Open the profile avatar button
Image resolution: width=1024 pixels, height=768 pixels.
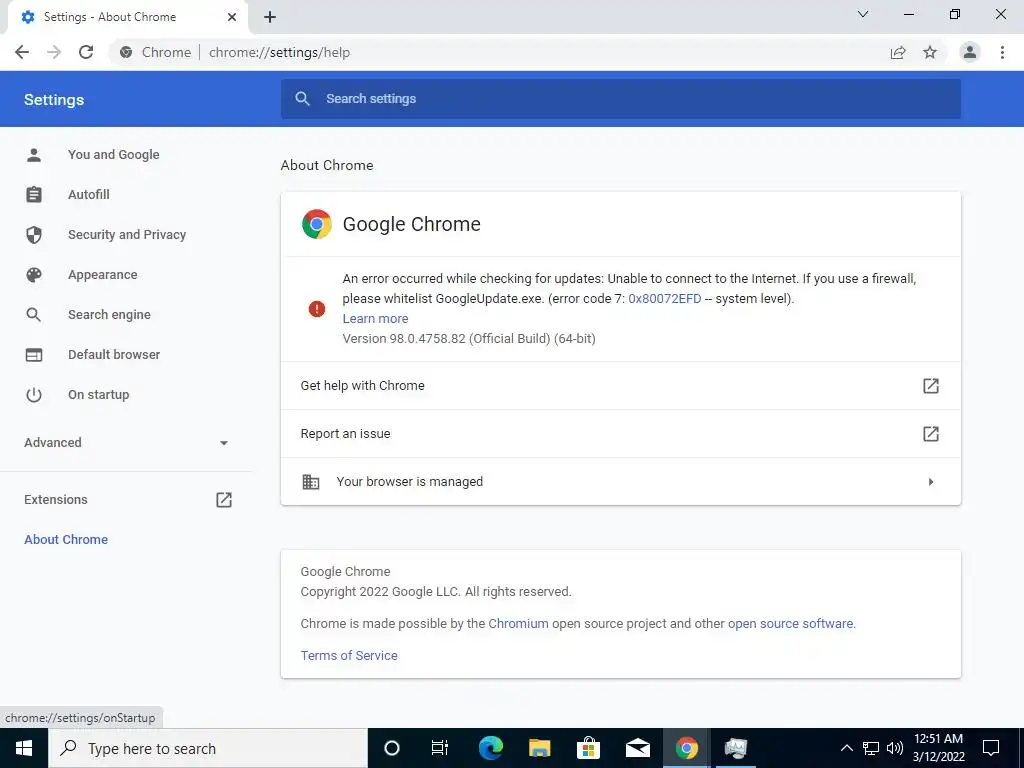[970, 52]
